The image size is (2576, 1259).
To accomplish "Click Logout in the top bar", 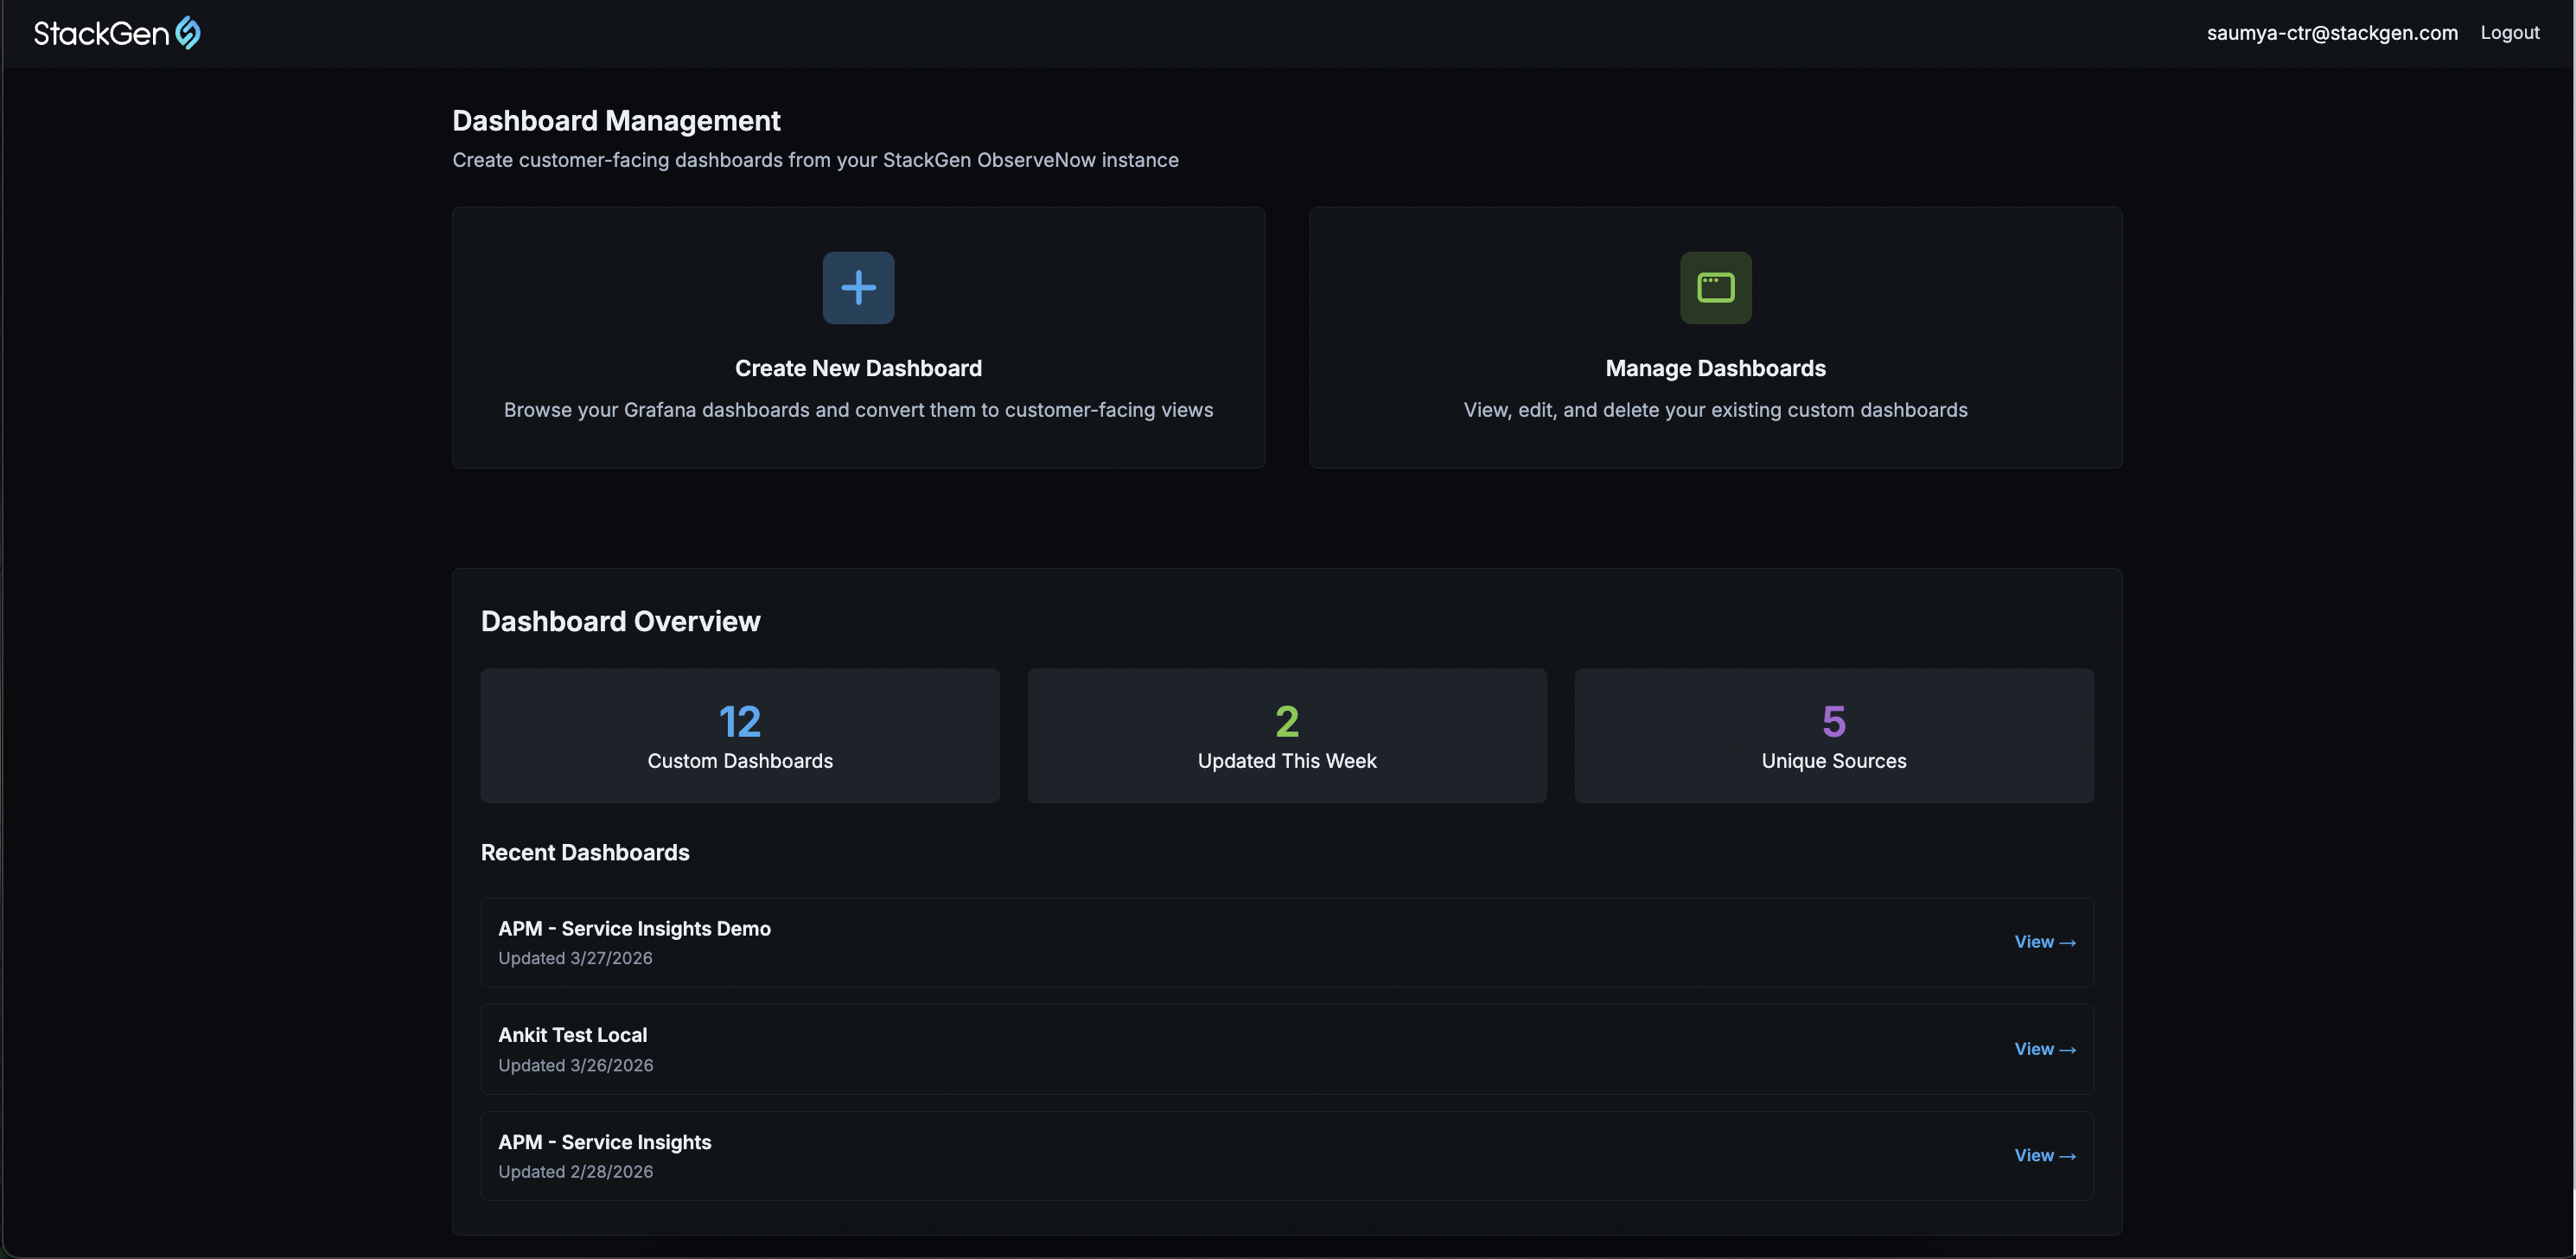I will pos(2511,32).
